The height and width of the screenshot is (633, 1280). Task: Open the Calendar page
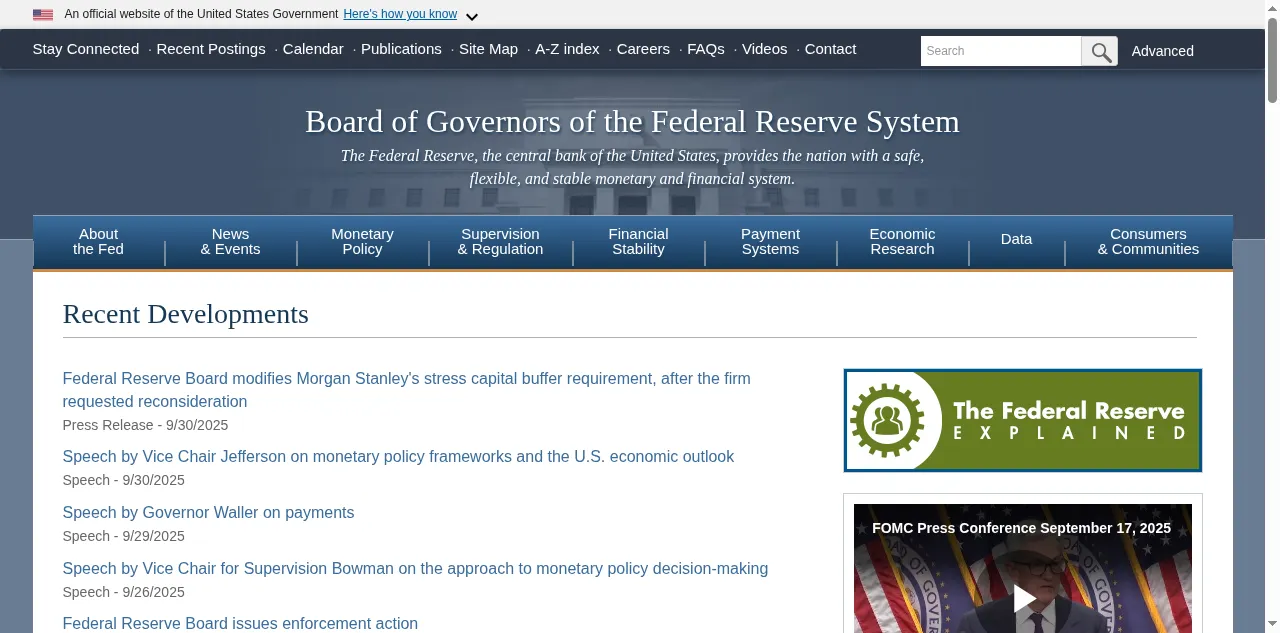pyautogui.click(x=313, y=49)
